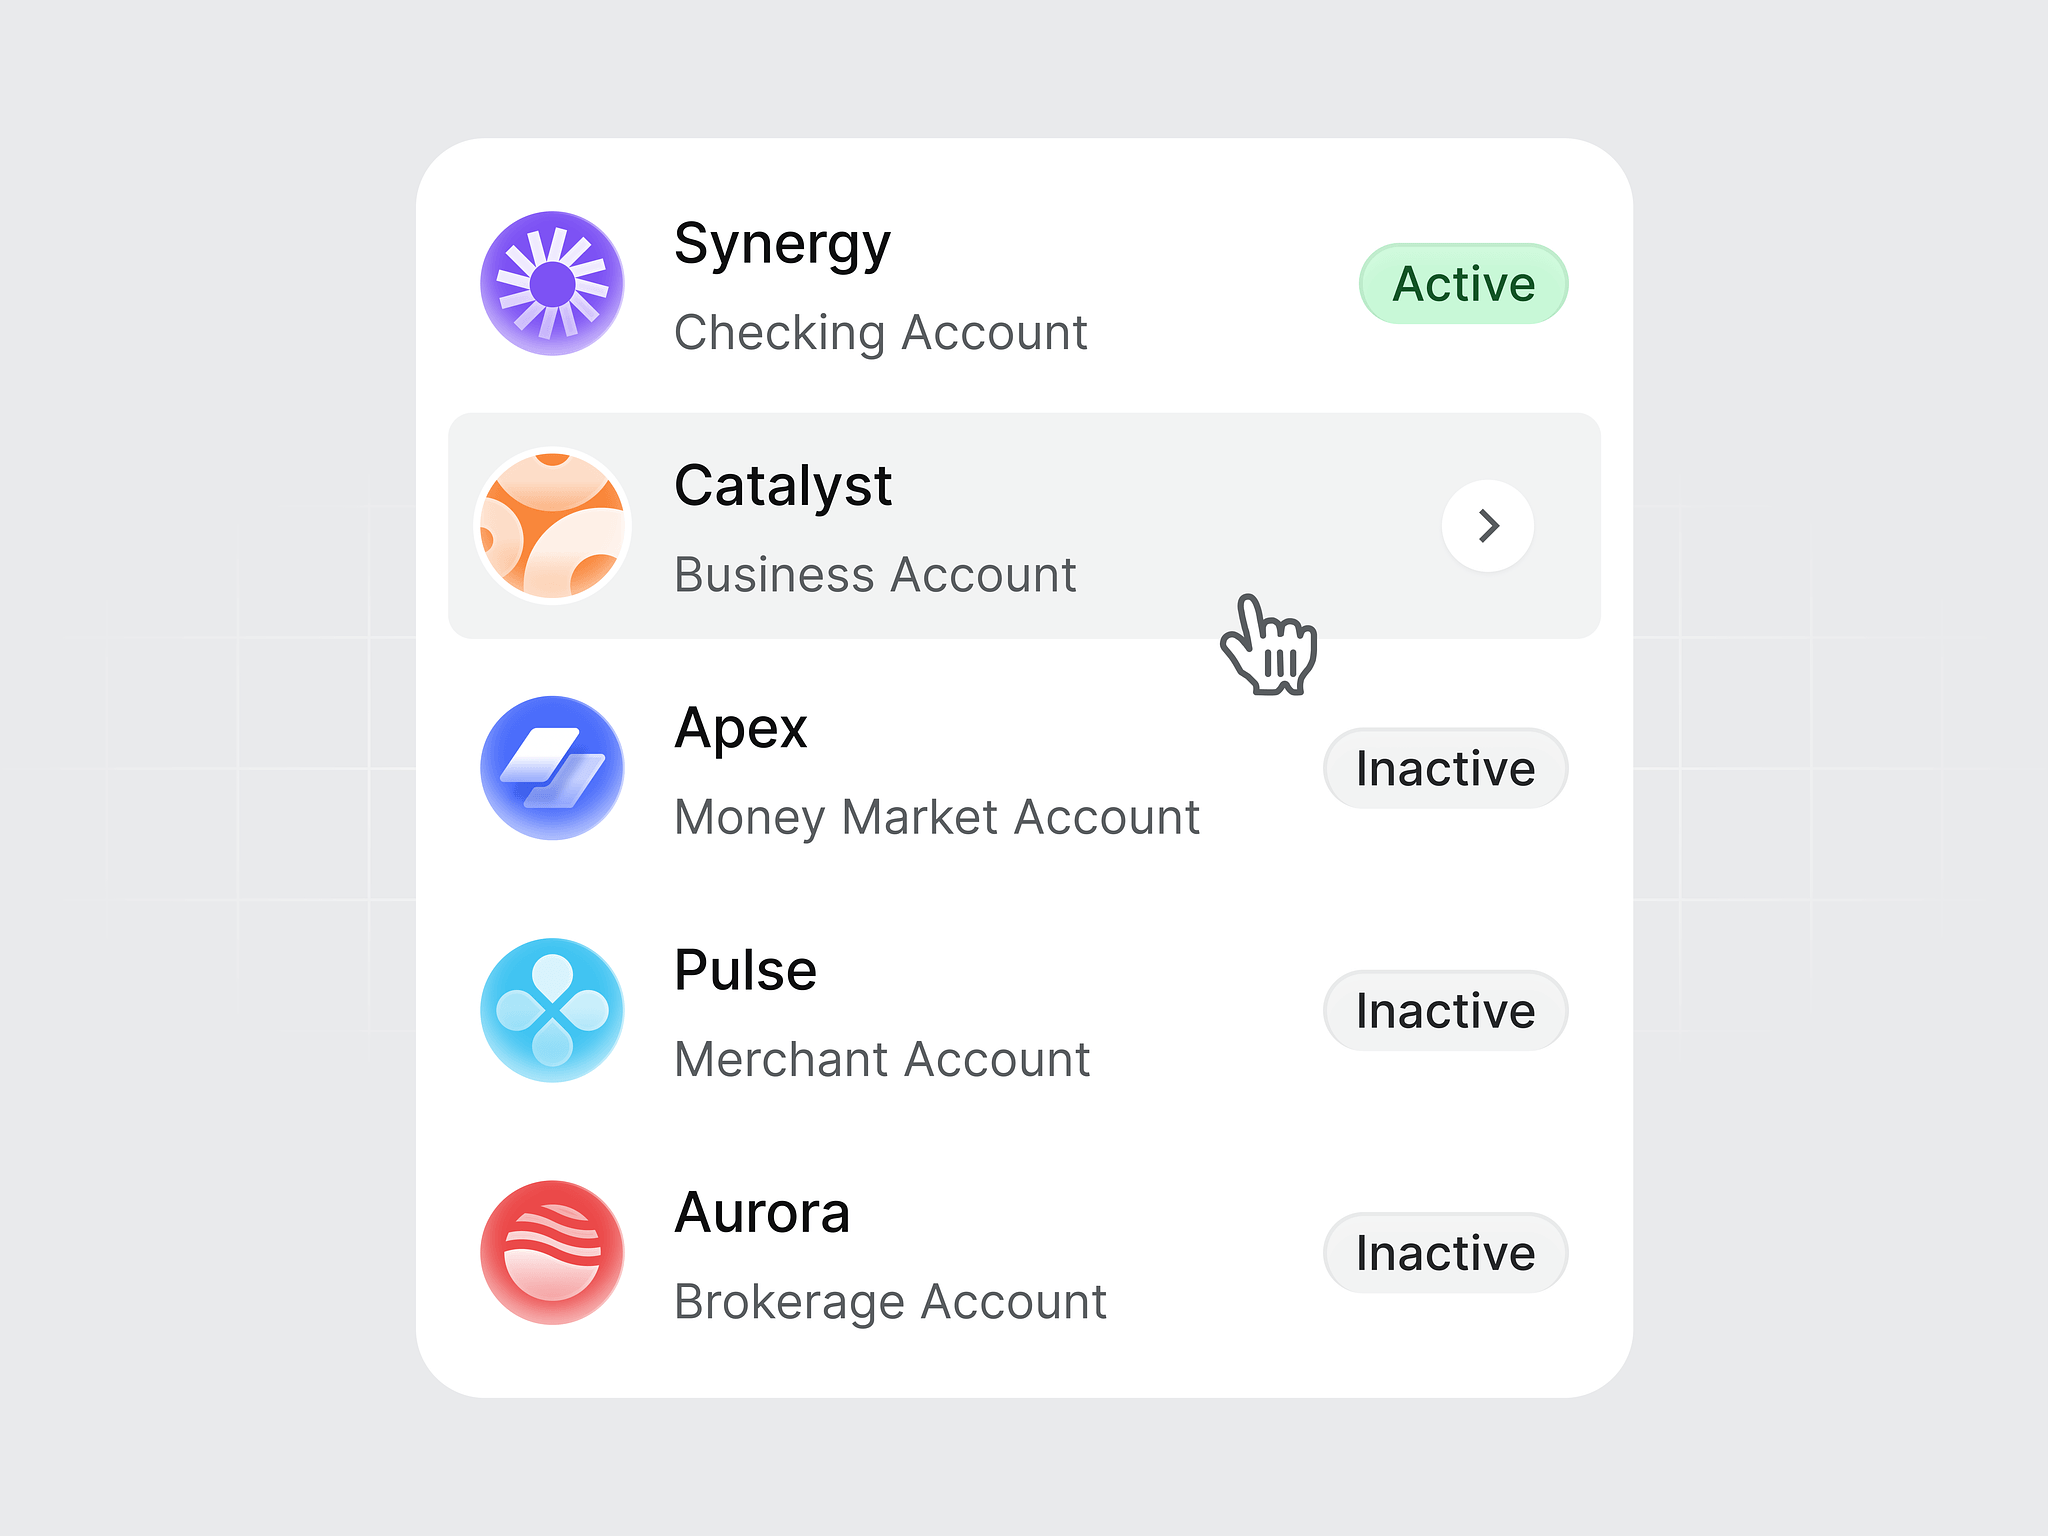This screenshot has height=1536, width=2048.
Task: Select the Active status badge on Synergy
Action: click(1459, 284)
